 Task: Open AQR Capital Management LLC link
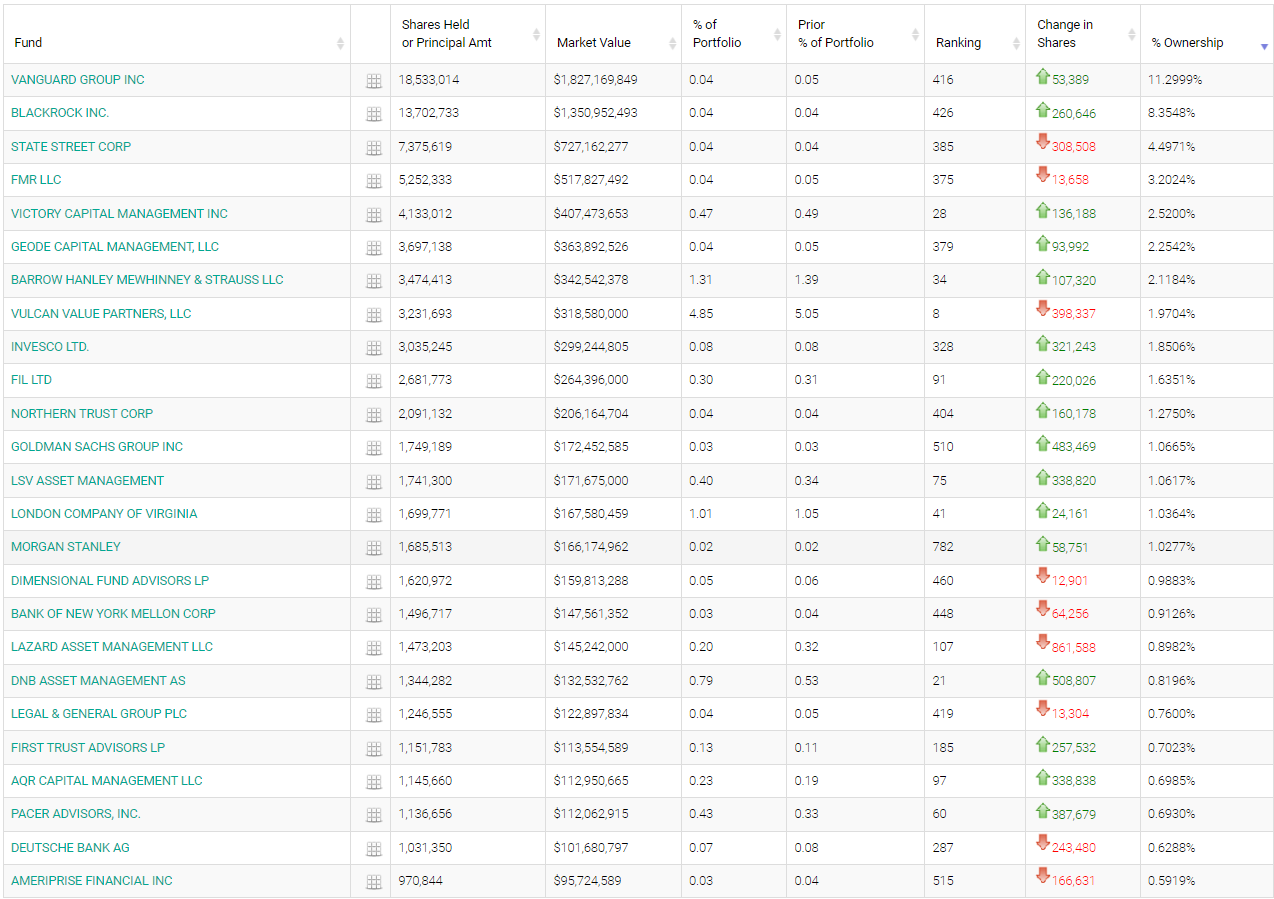[107, 781]
